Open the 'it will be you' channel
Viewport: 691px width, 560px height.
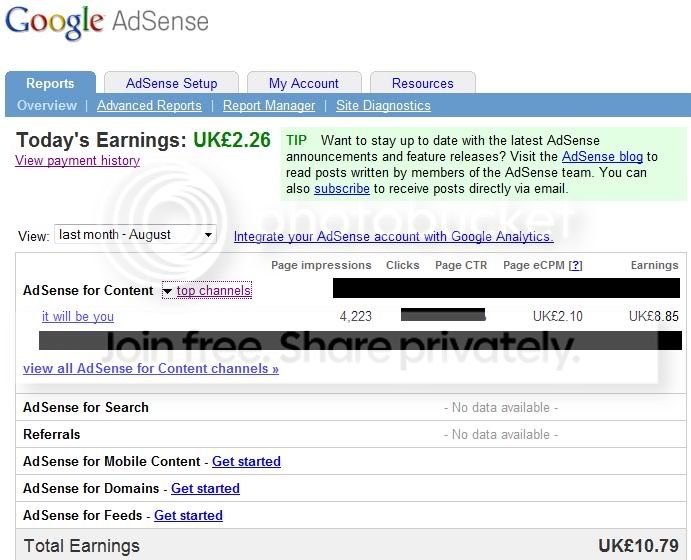point(78,316)
